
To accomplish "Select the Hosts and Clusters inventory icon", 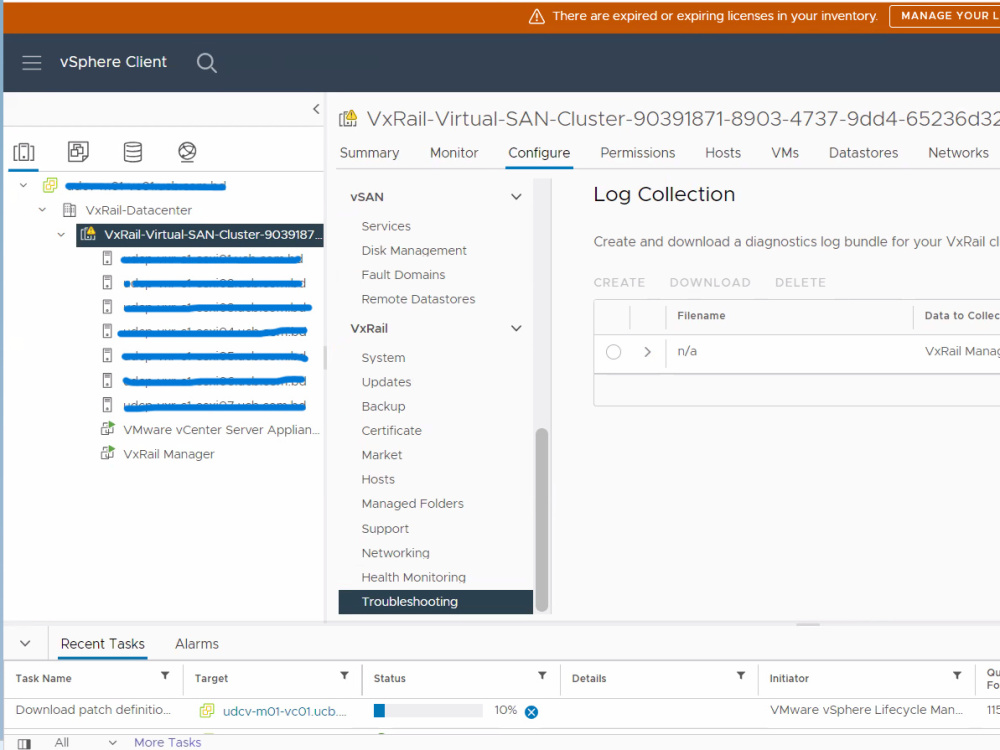I will (24, 152).
